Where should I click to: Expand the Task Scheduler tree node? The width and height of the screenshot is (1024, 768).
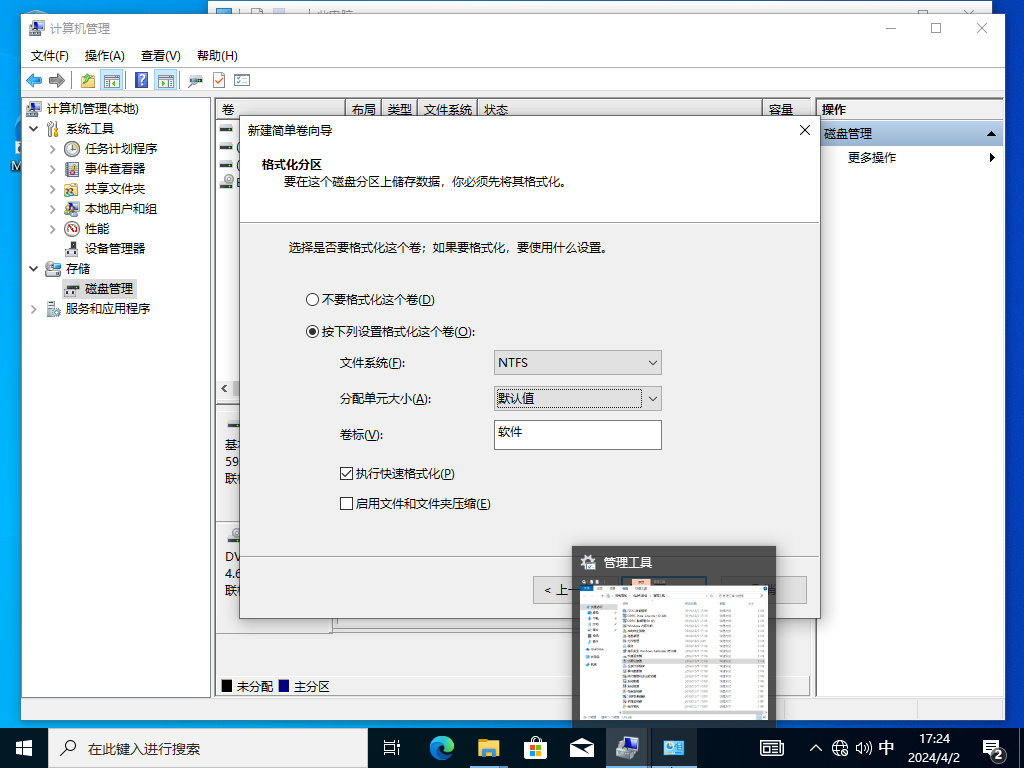pos(52,149)
